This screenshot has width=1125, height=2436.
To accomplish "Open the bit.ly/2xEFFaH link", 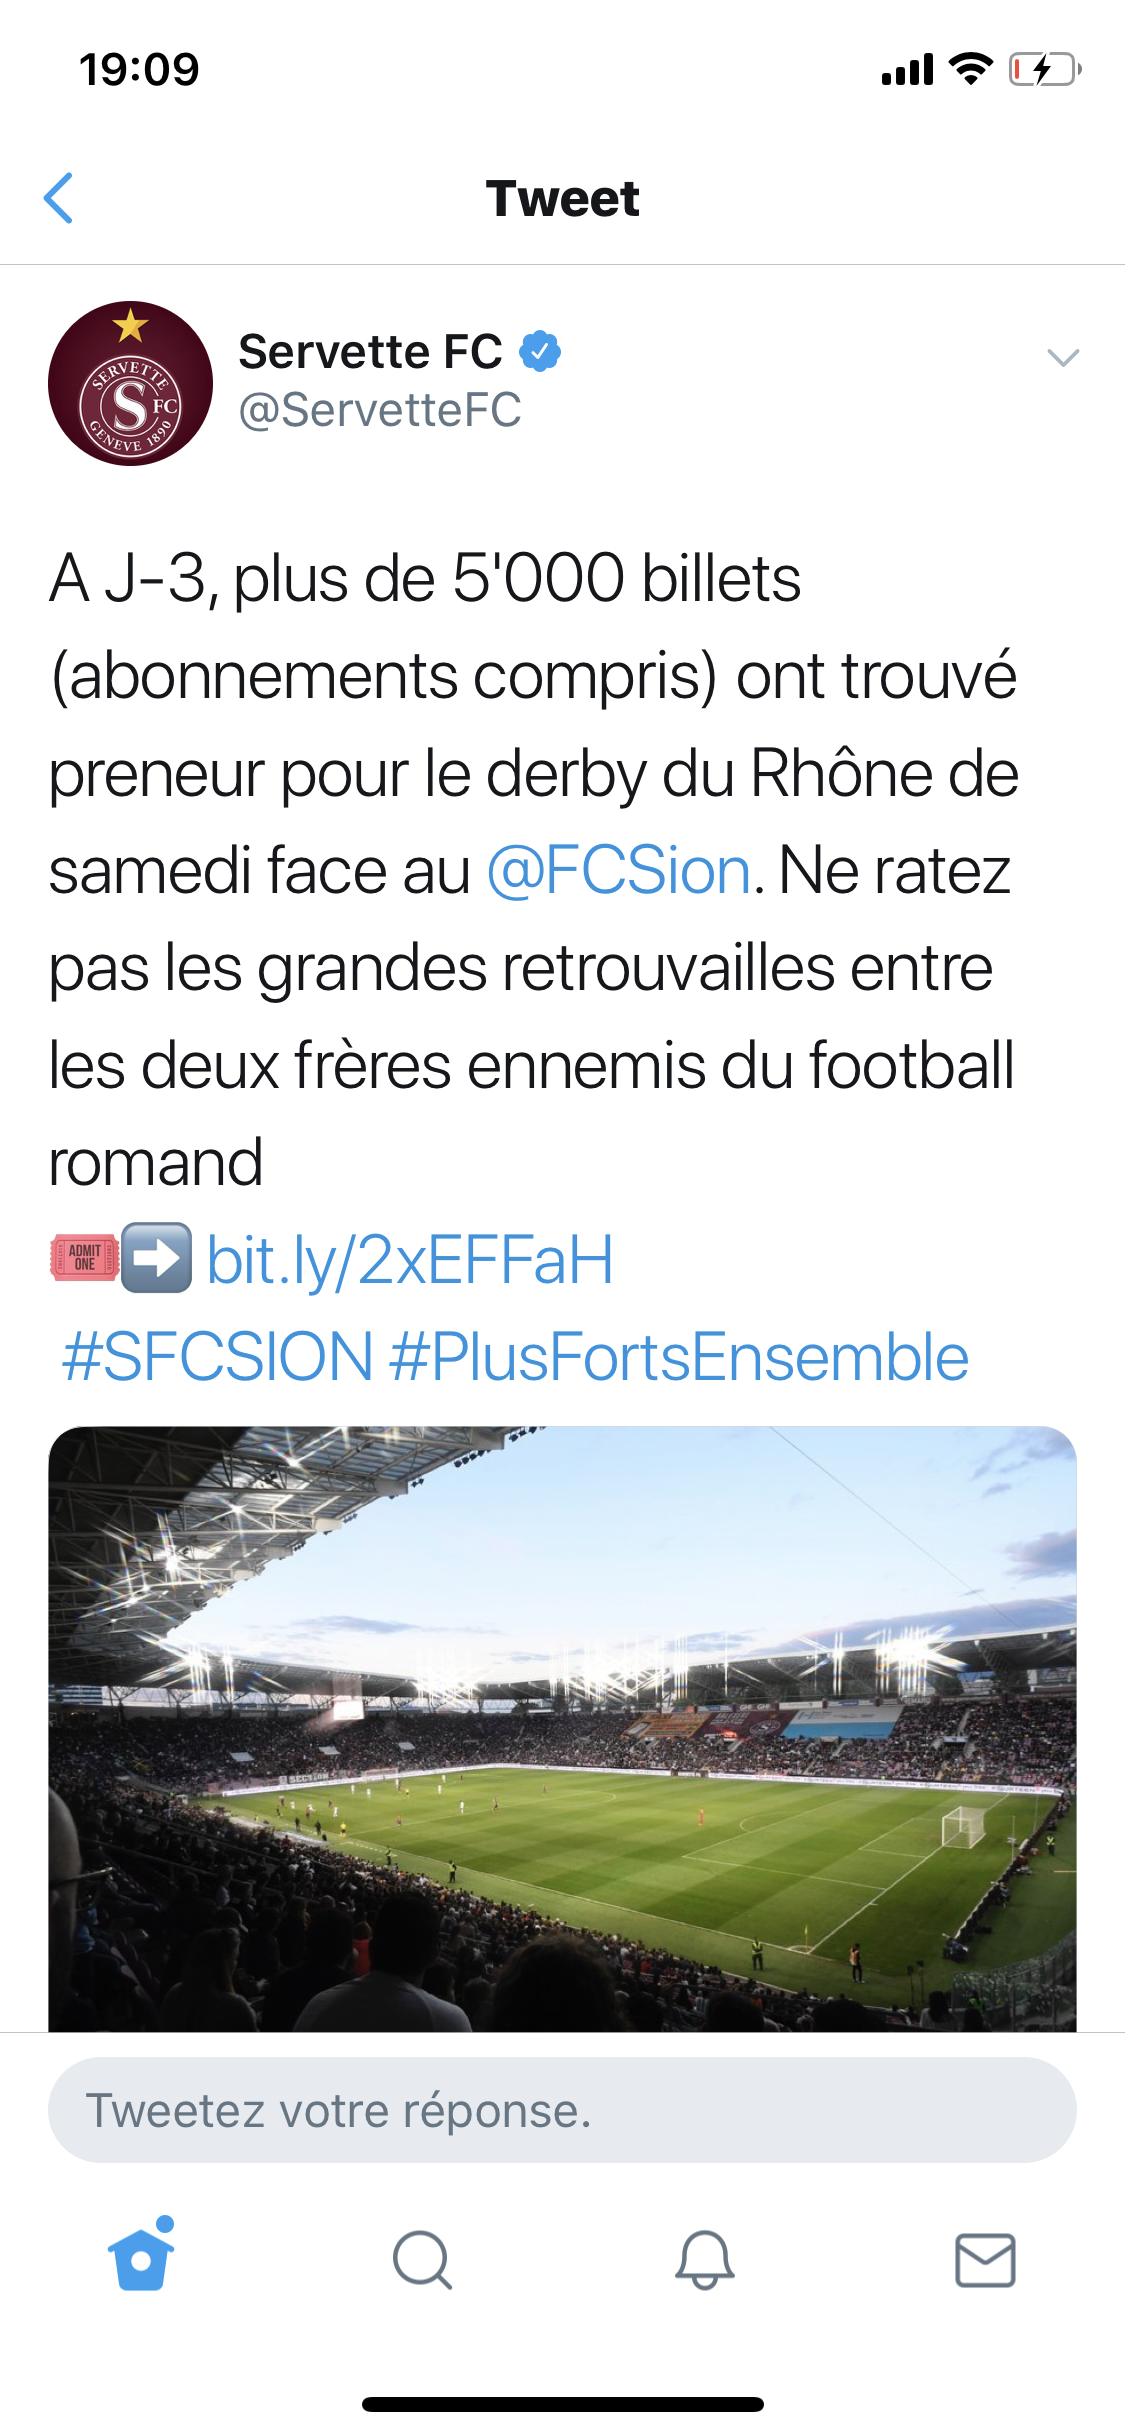I will click(x=410, y=1260).
